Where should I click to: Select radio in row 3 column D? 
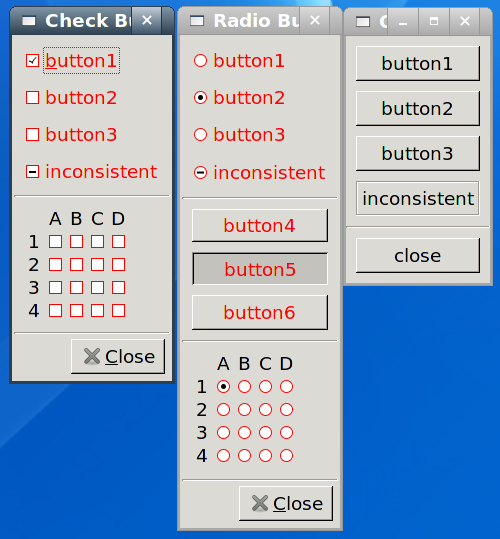point(287,432)
